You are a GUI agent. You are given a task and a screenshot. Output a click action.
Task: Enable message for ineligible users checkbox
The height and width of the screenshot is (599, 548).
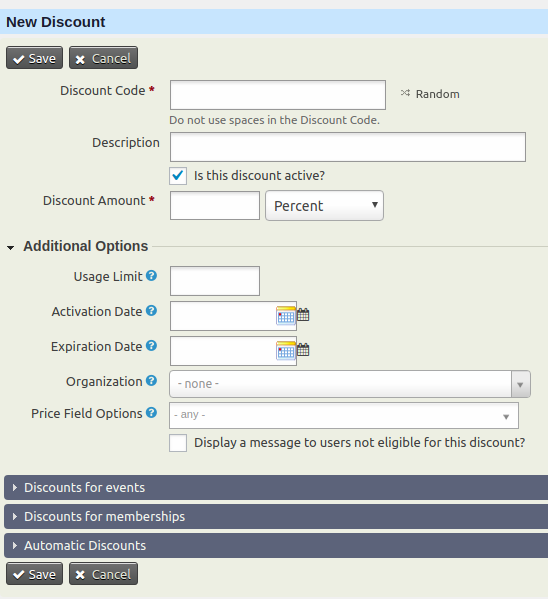[178, 443]
